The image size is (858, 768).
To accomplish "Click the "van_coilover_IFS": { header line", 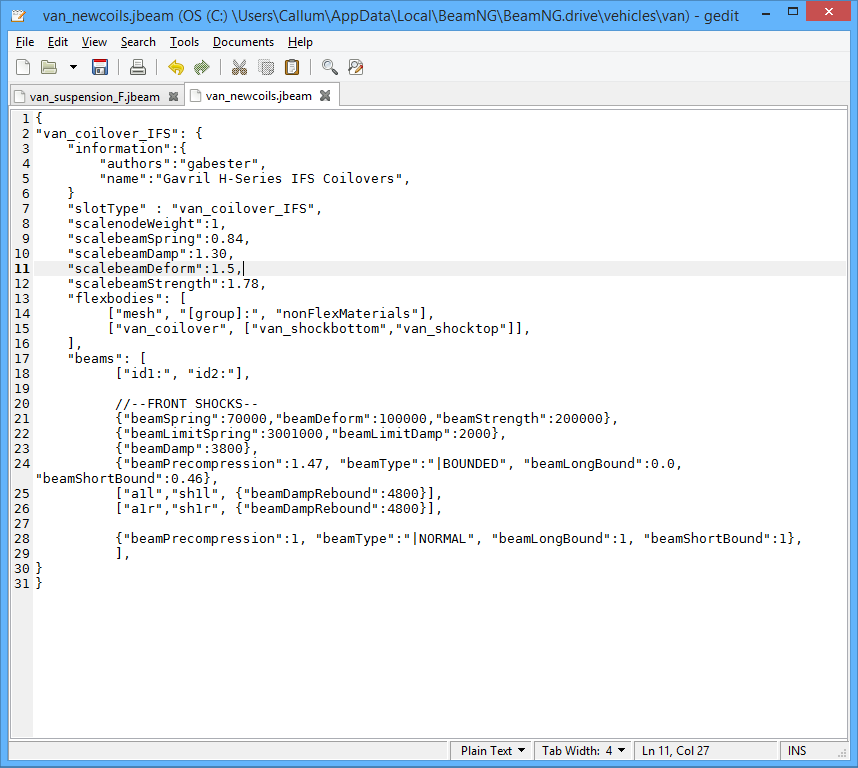I will tap(119, 133).
